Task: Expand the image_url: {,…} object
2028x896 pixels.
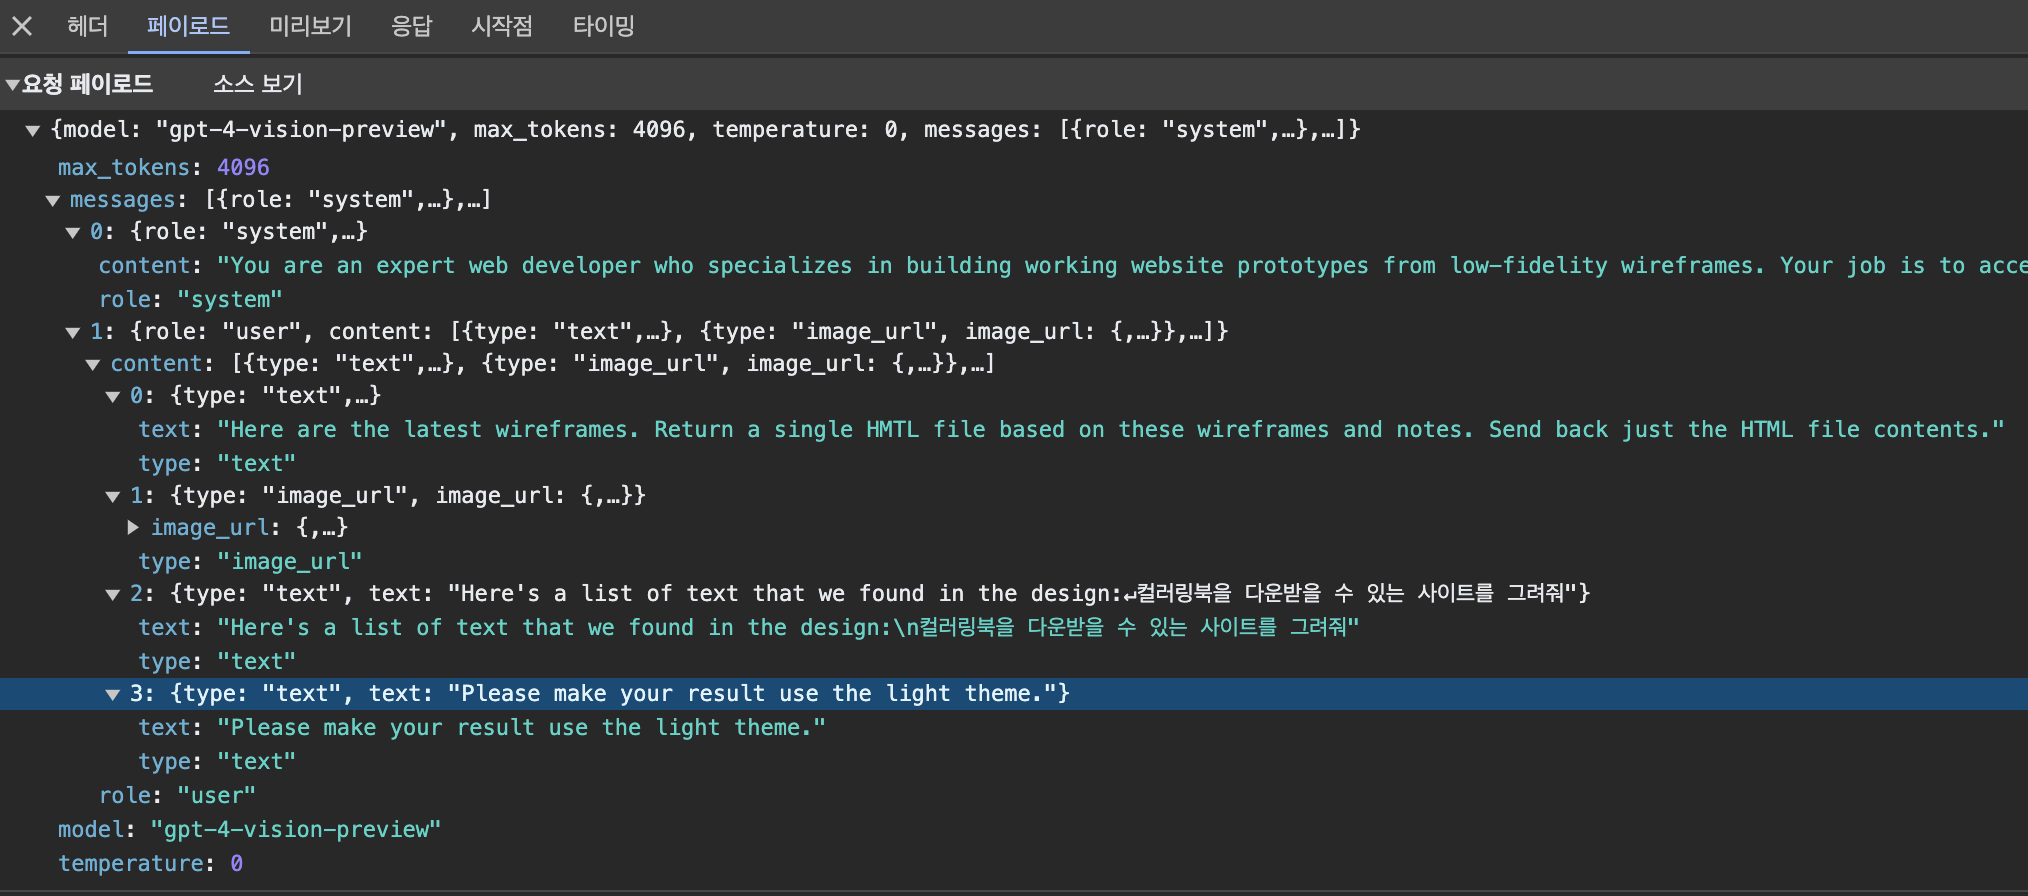Action: pyautogui.click(x=133, y=527)
